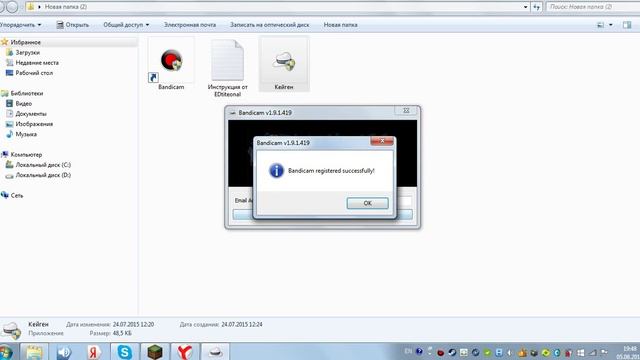Open Skype from the taskbar
Screen dimensions: 640x360
tap(124, 352)
